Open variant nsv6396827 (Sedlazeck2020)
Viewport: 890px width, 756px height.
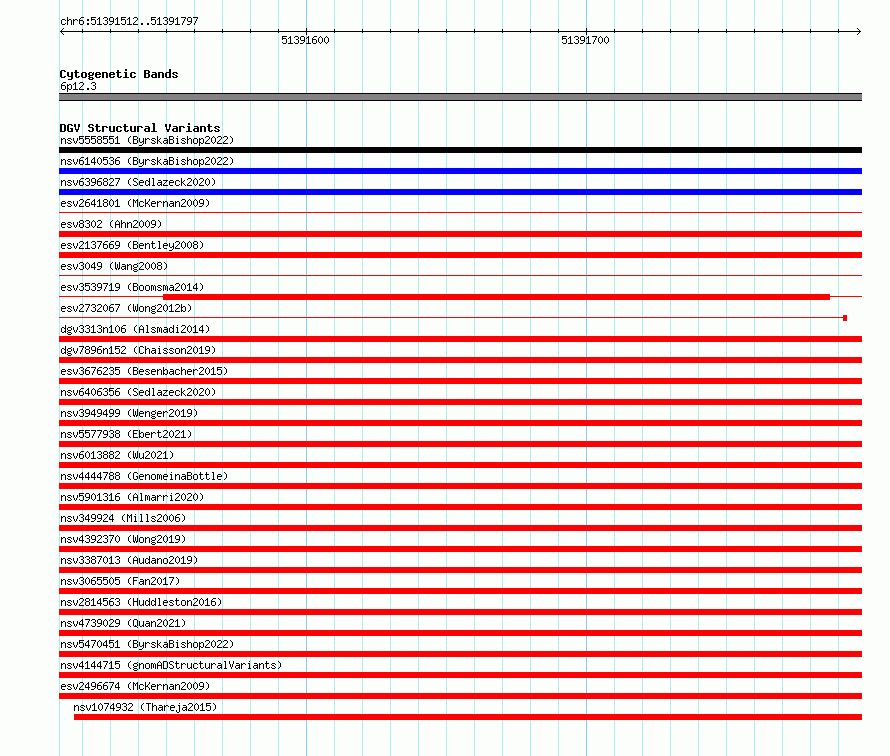click(x=138, y=182)
